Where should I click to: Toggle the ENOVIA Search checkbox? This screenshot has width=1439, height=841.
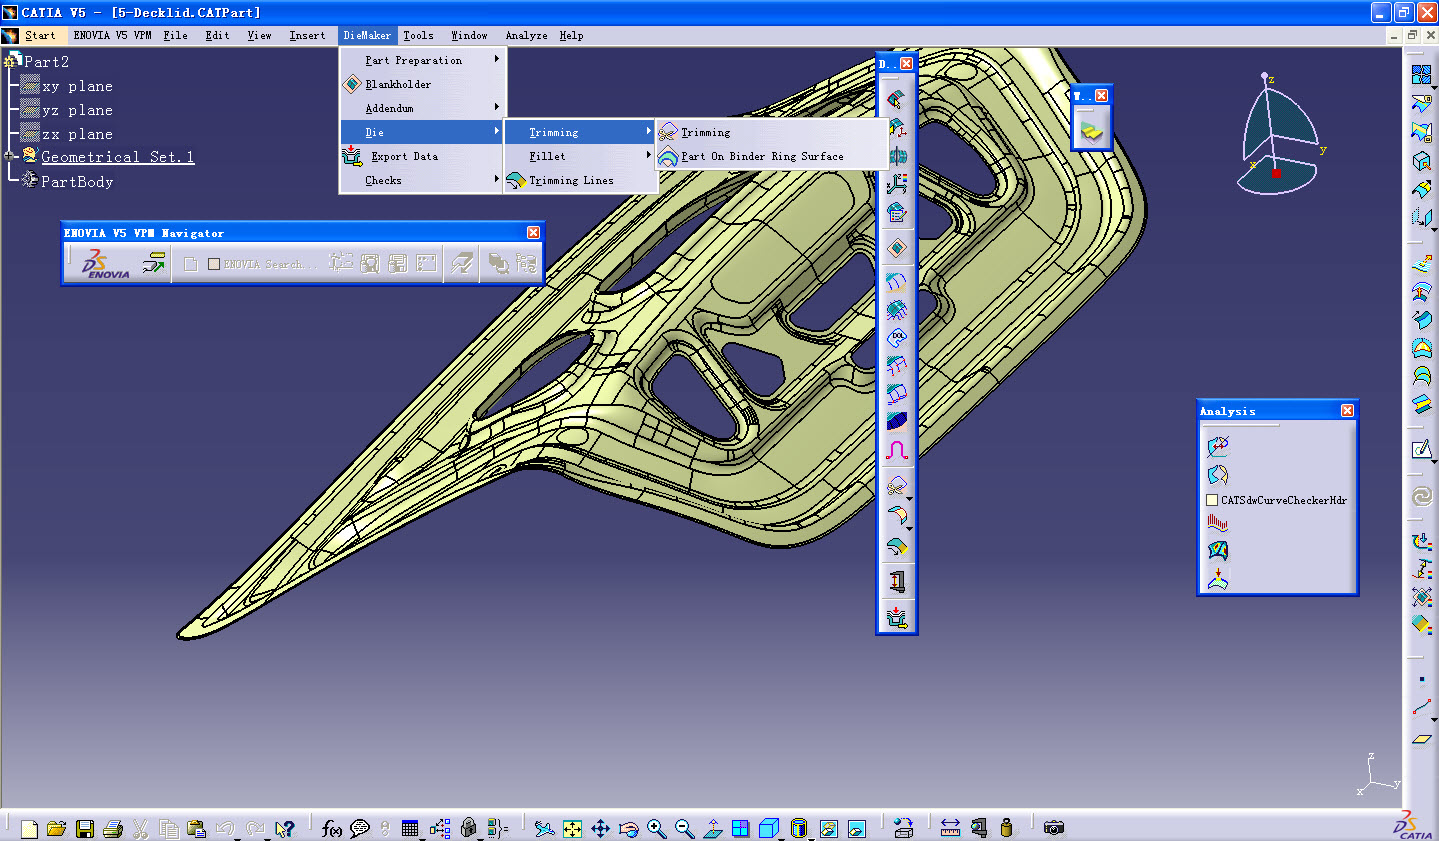click(x=213, y=264)
